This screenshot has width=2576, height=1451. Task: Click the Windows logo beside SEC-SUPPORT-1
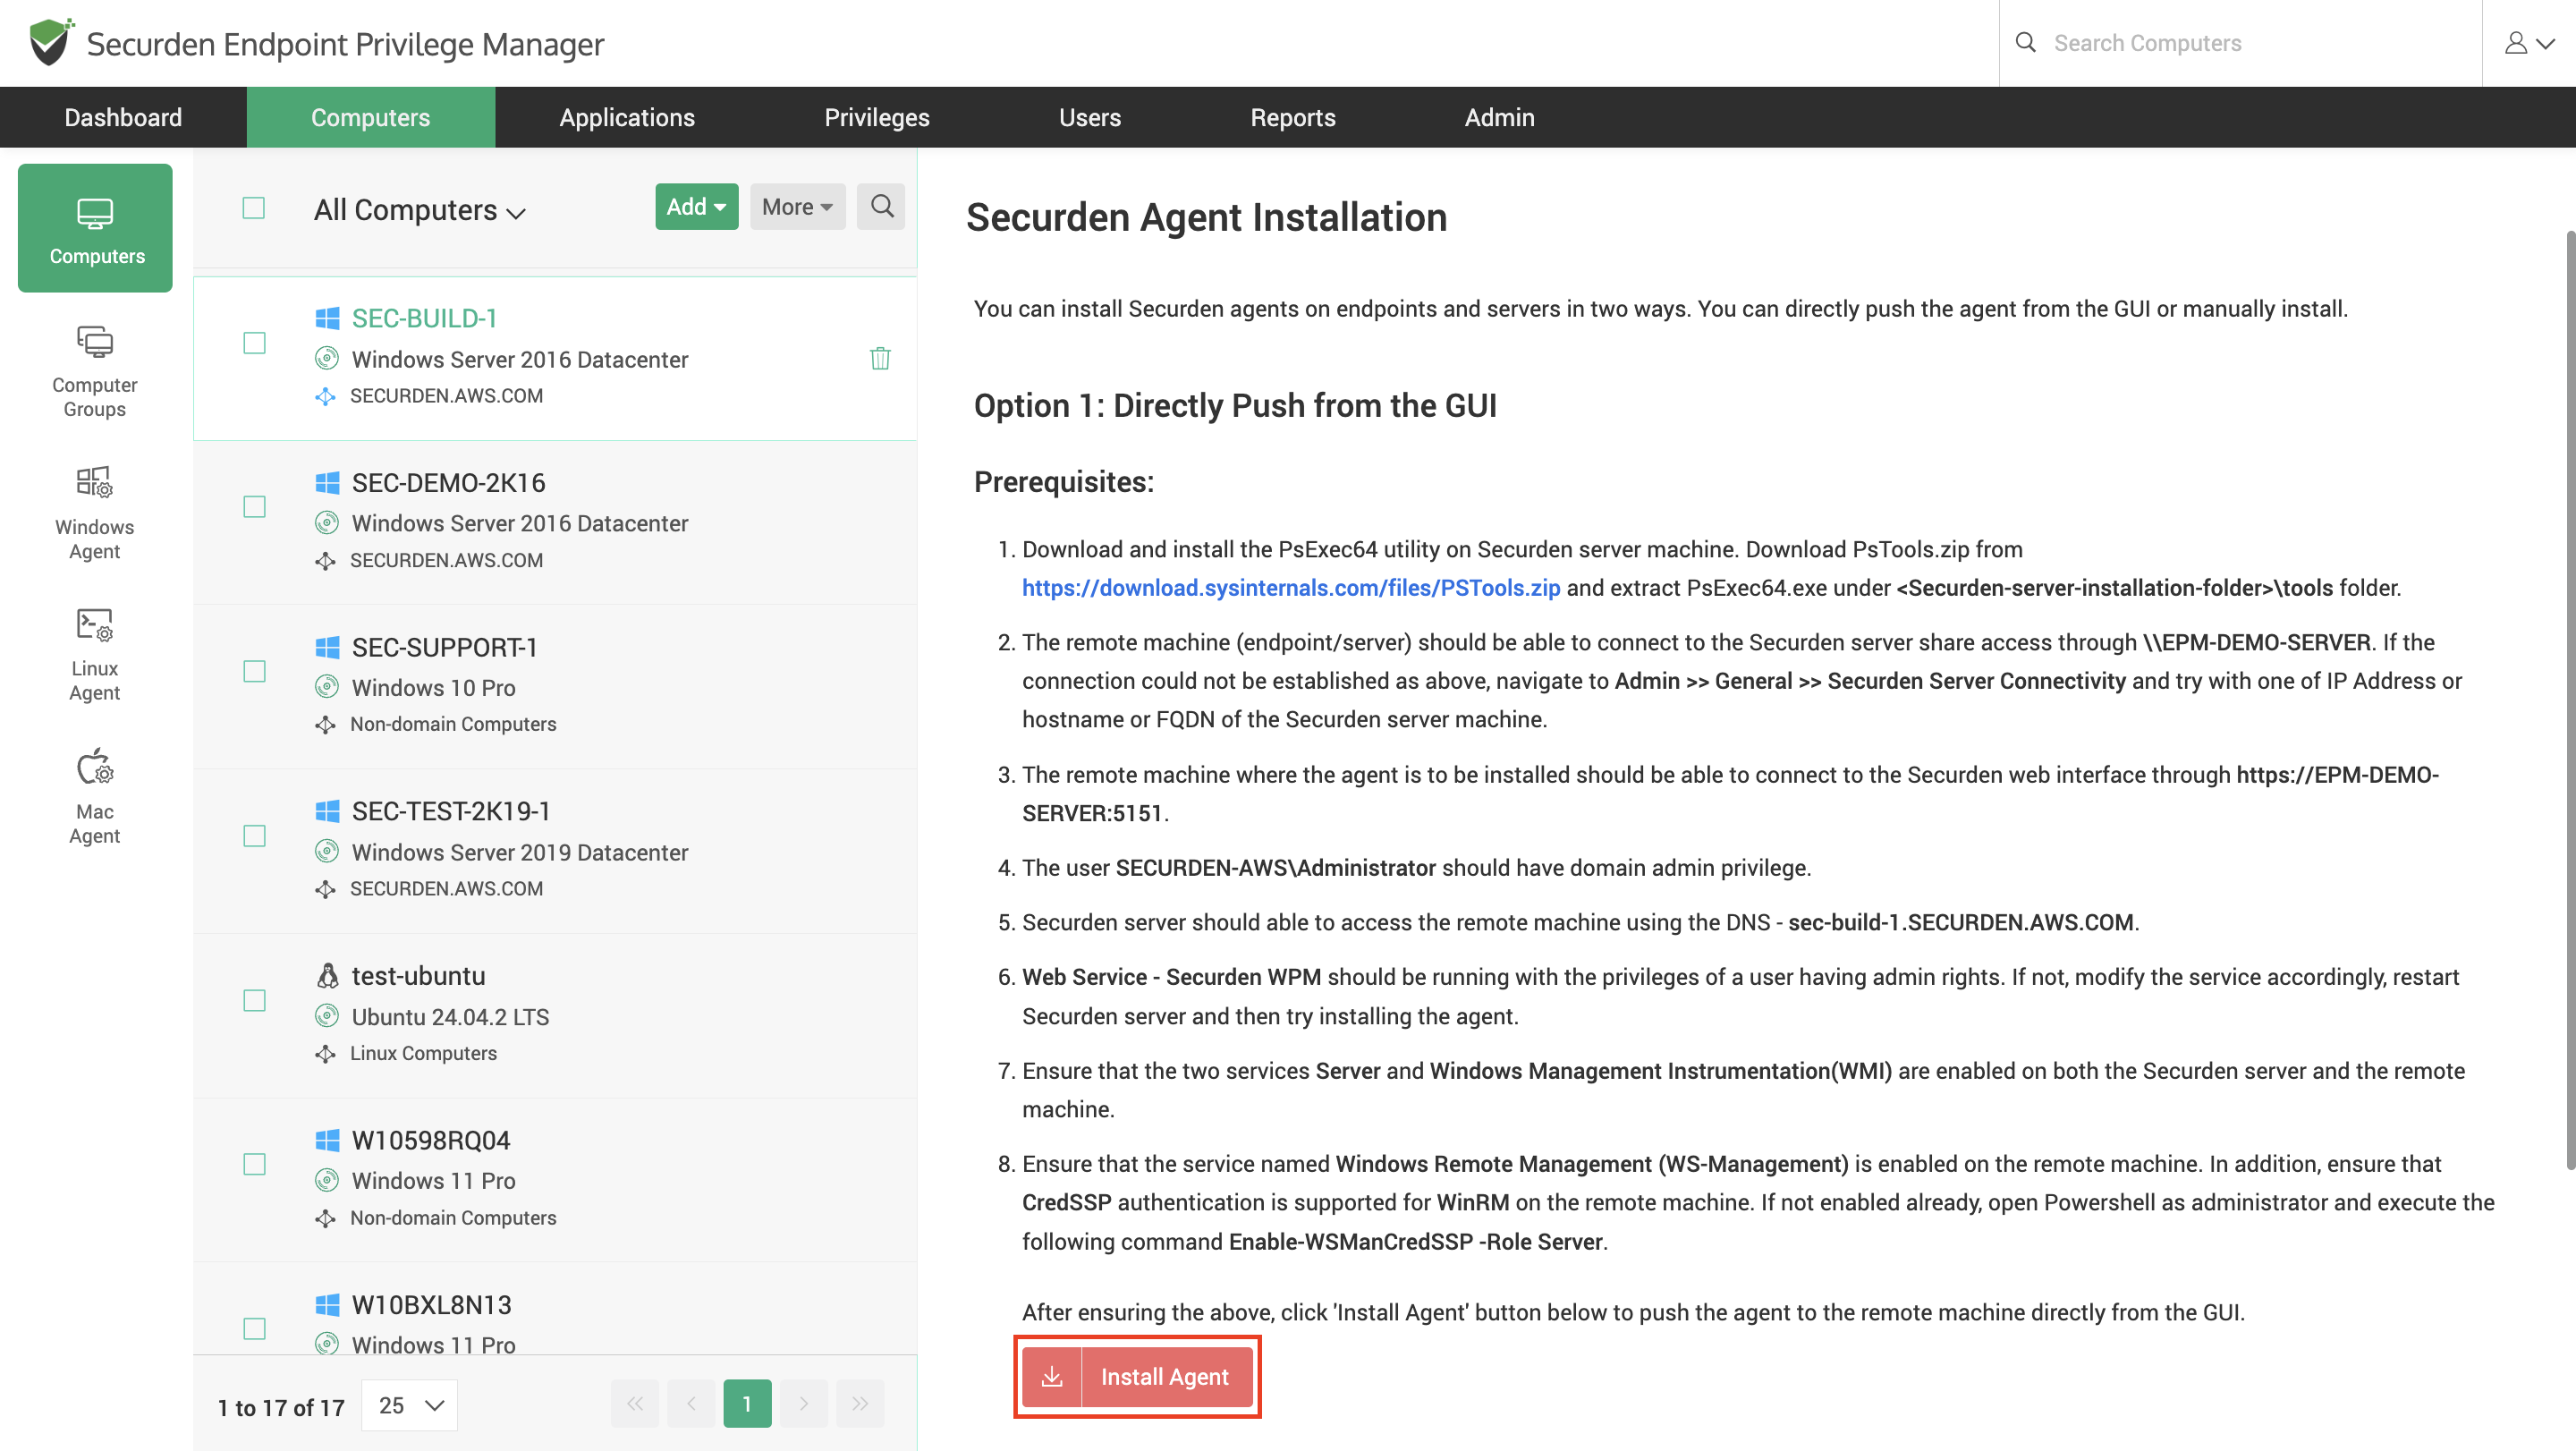point(327,647)
